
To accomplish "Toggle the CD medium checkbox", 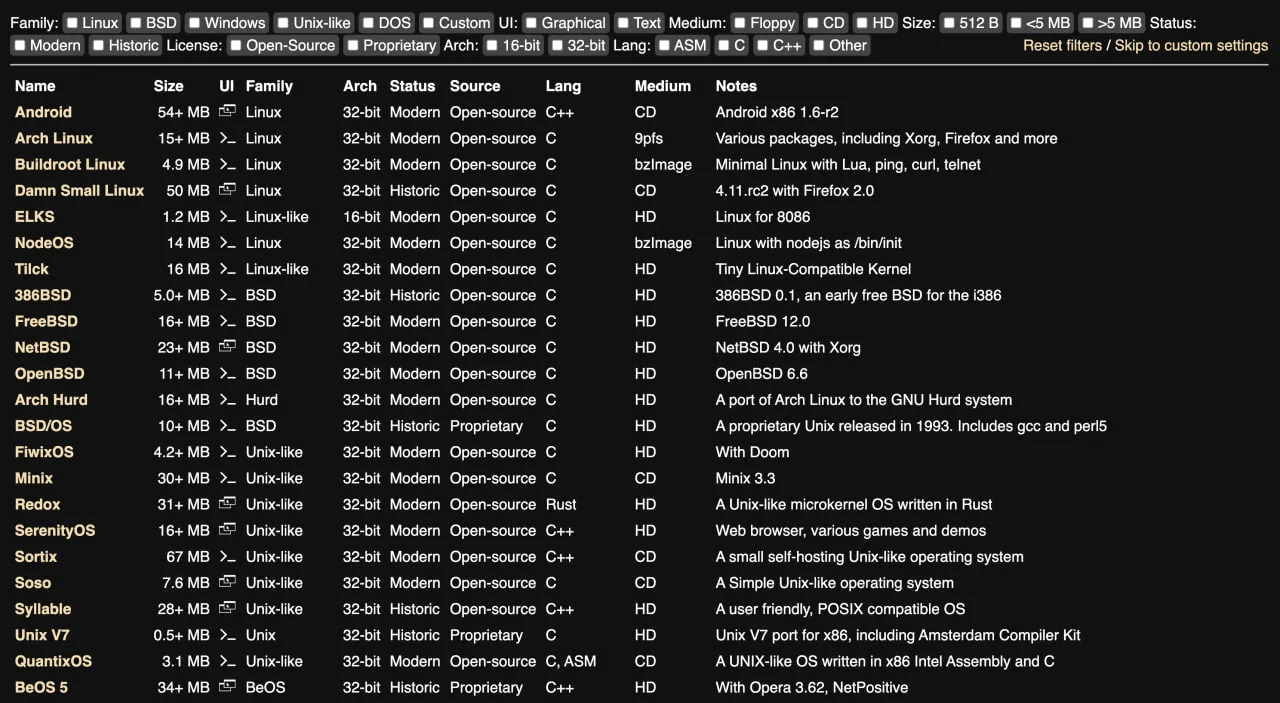I will pos(812,22).
